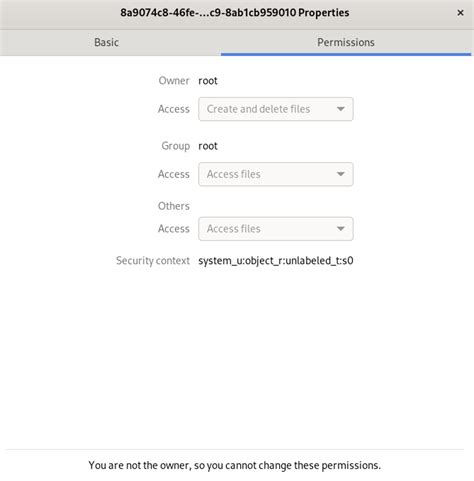
Task: Click the arrow icon on the Group access combo box
Action: click(x=340, y=174)
